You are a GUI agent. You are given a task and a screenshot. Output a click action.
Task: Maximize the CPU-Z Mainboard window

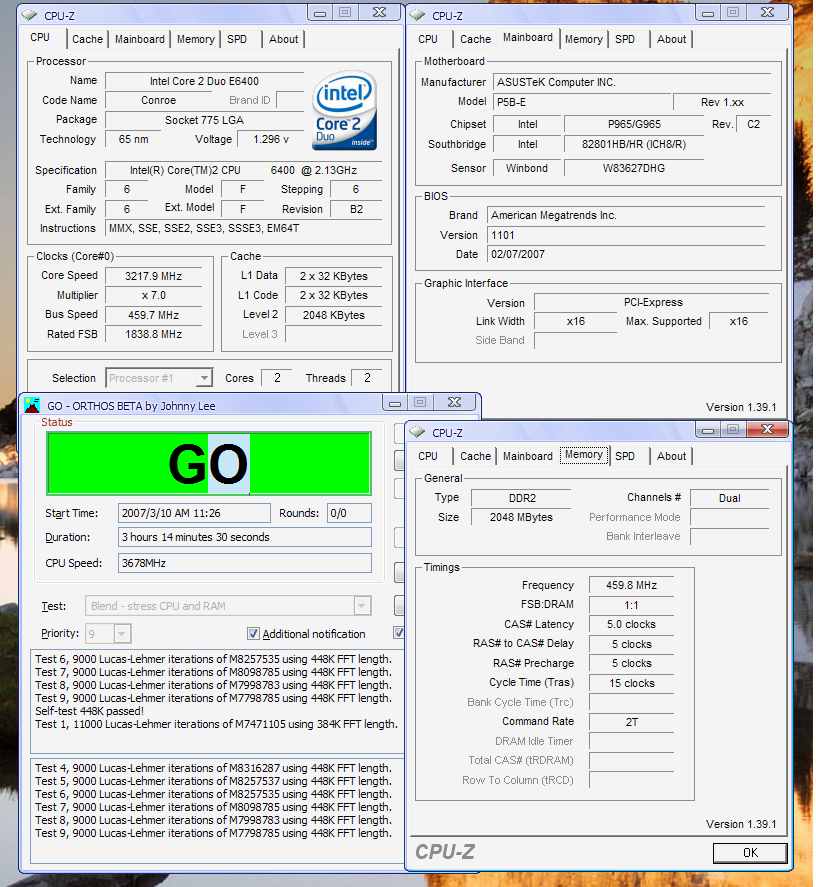click(732, 12)
